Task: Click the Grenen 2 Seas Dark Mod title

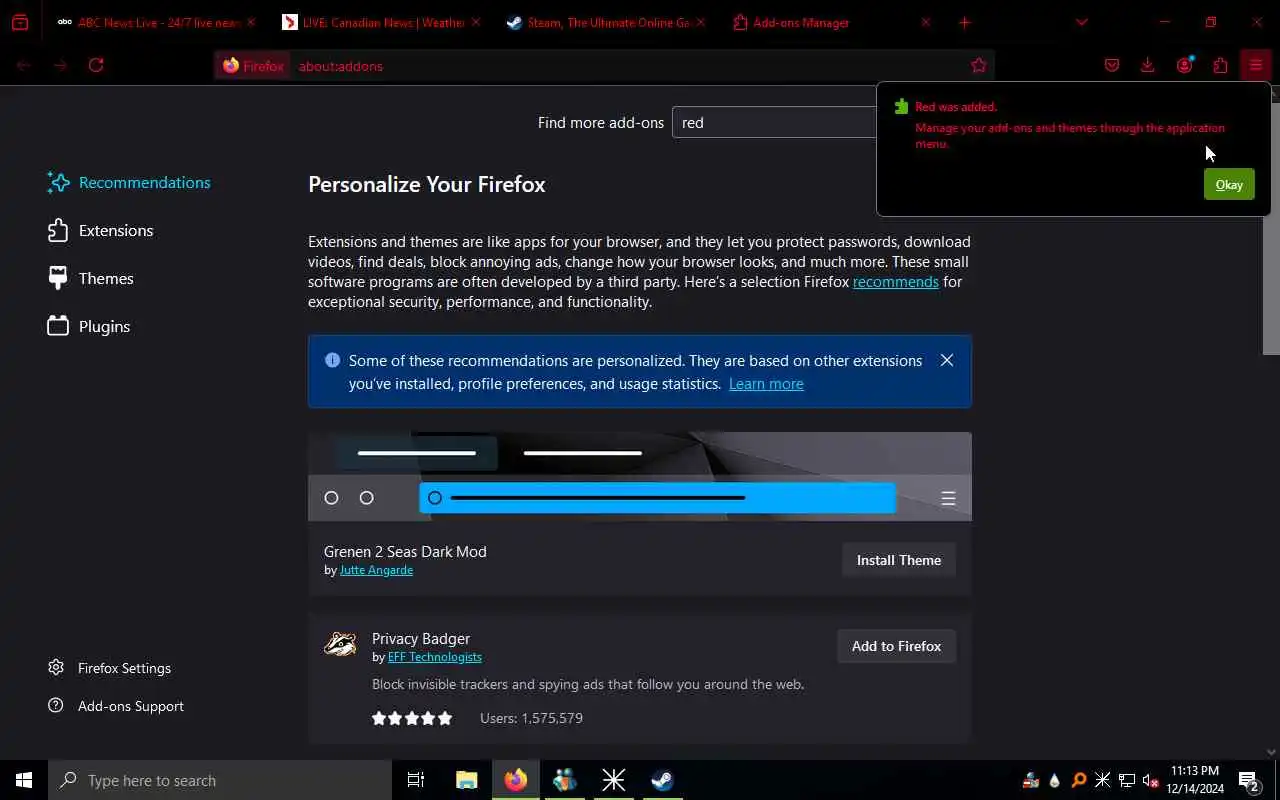Action: [405, 551]
